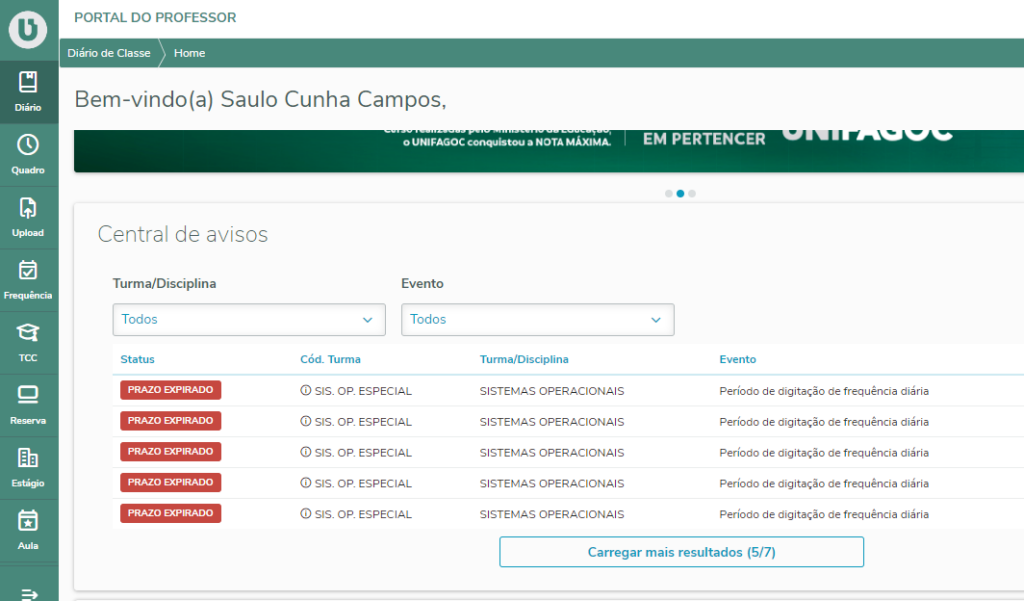Select the first carousel dot indicator
Screen dimensions: 1024x601
[x=669, y=194]
